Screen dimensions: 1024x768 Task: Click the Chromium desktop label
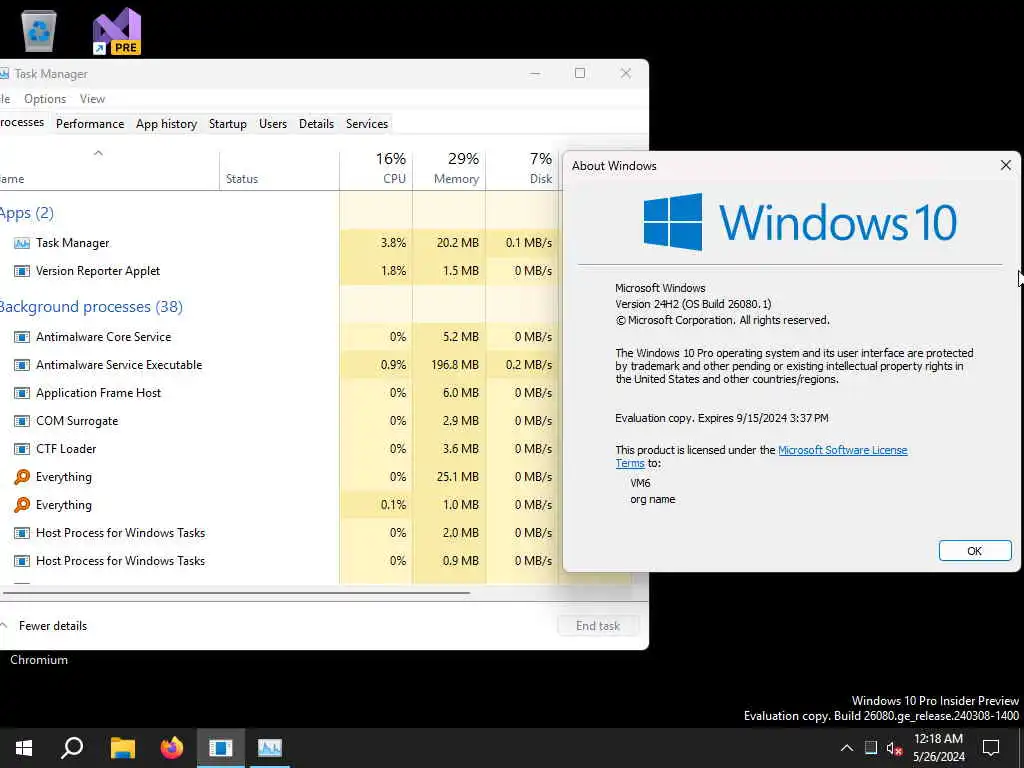(39, 660)
